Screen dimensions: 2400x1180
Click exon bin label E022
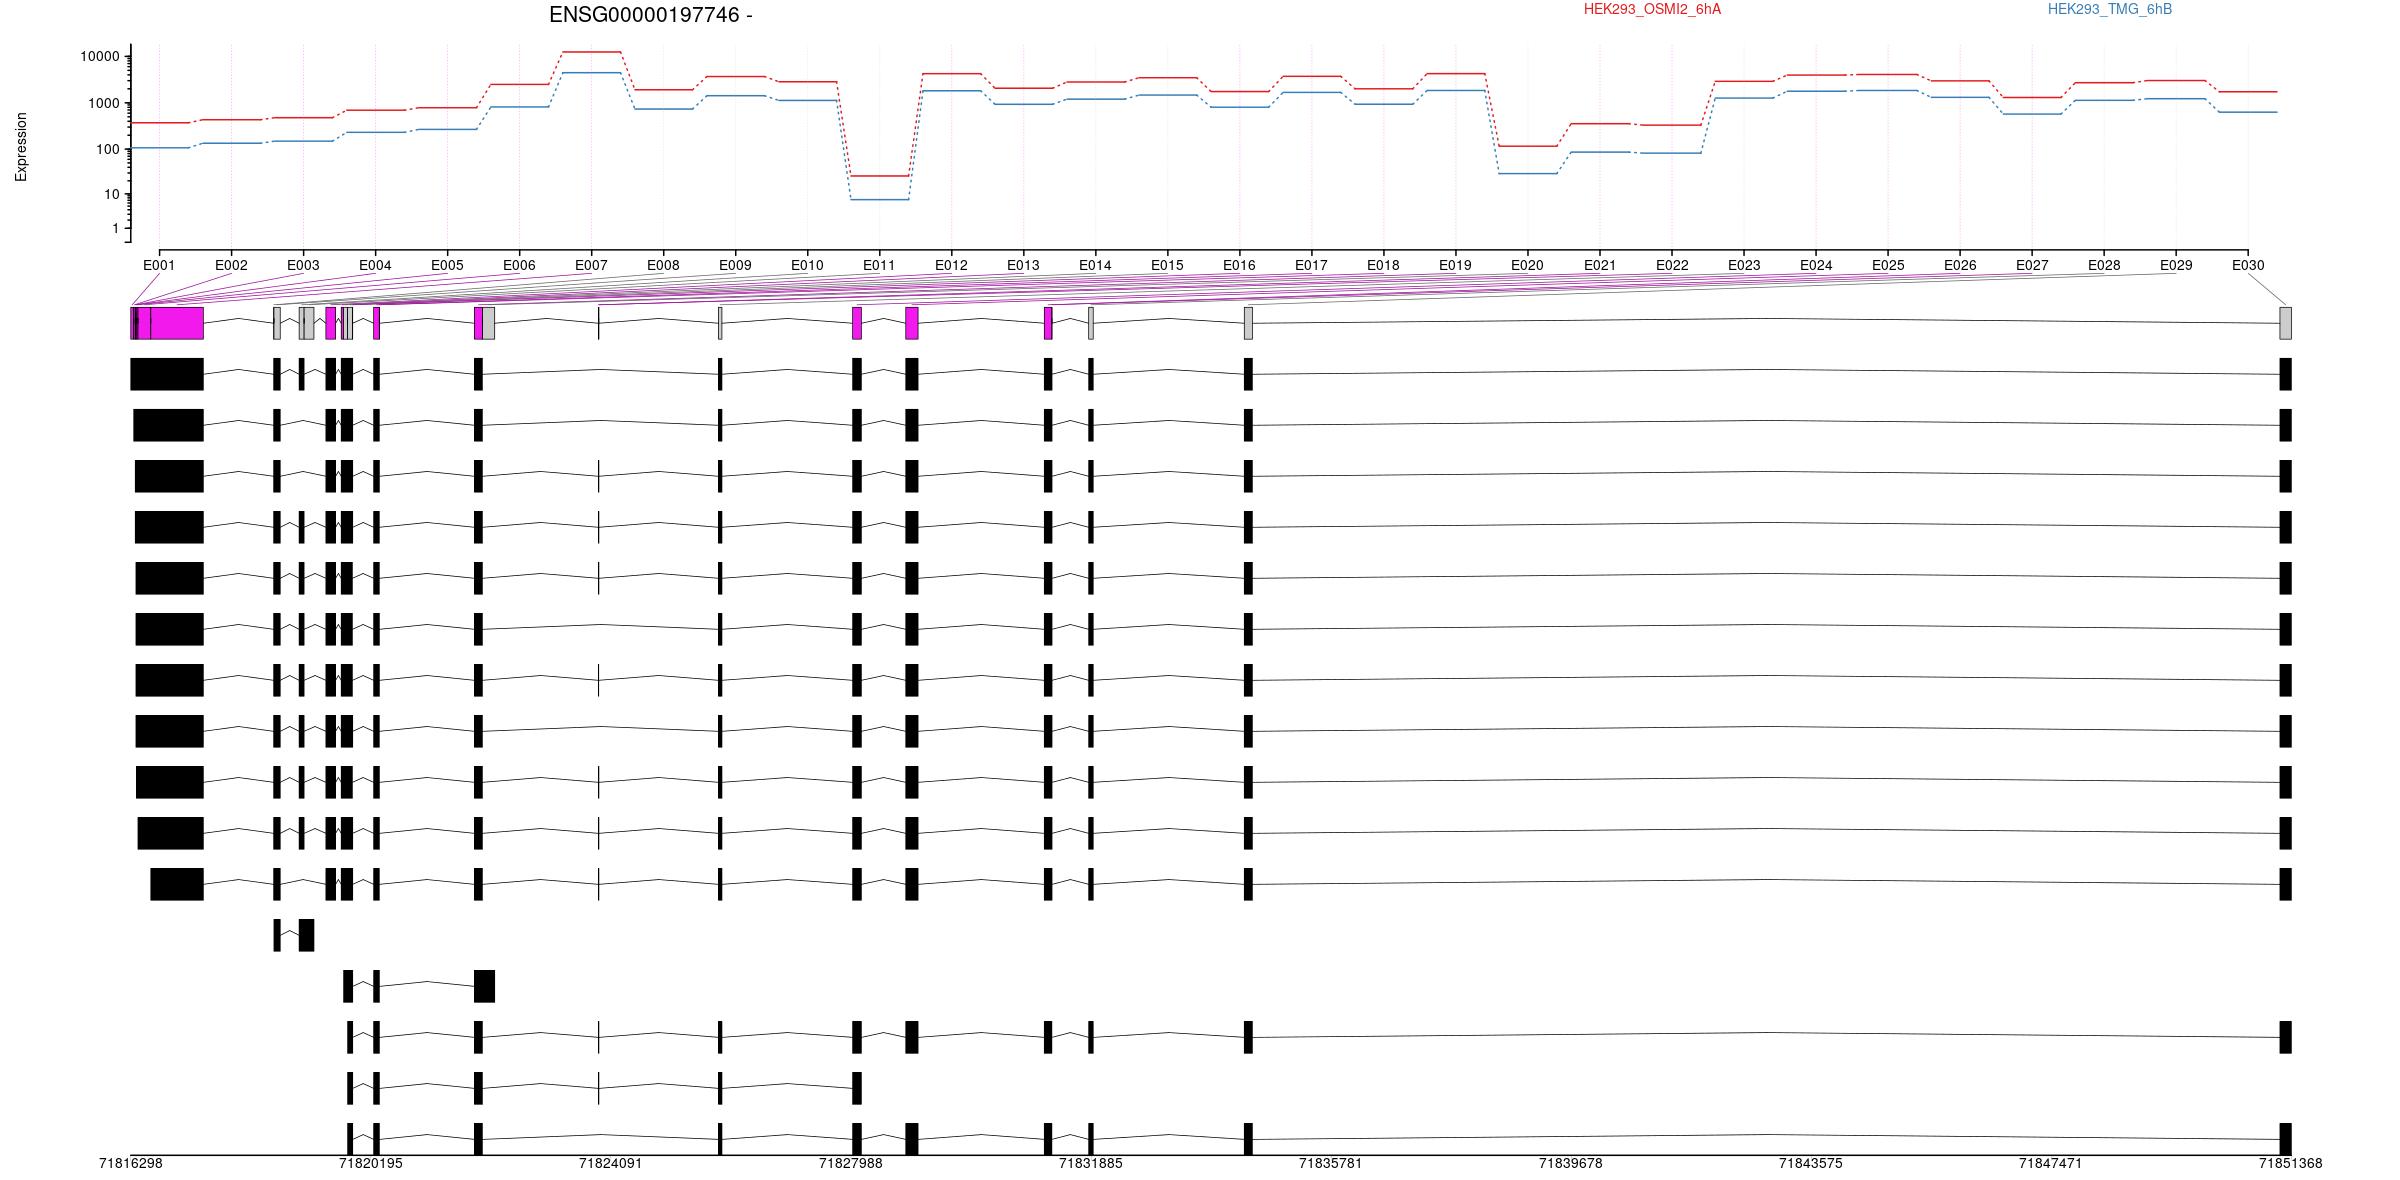(x=1672, y=265)
